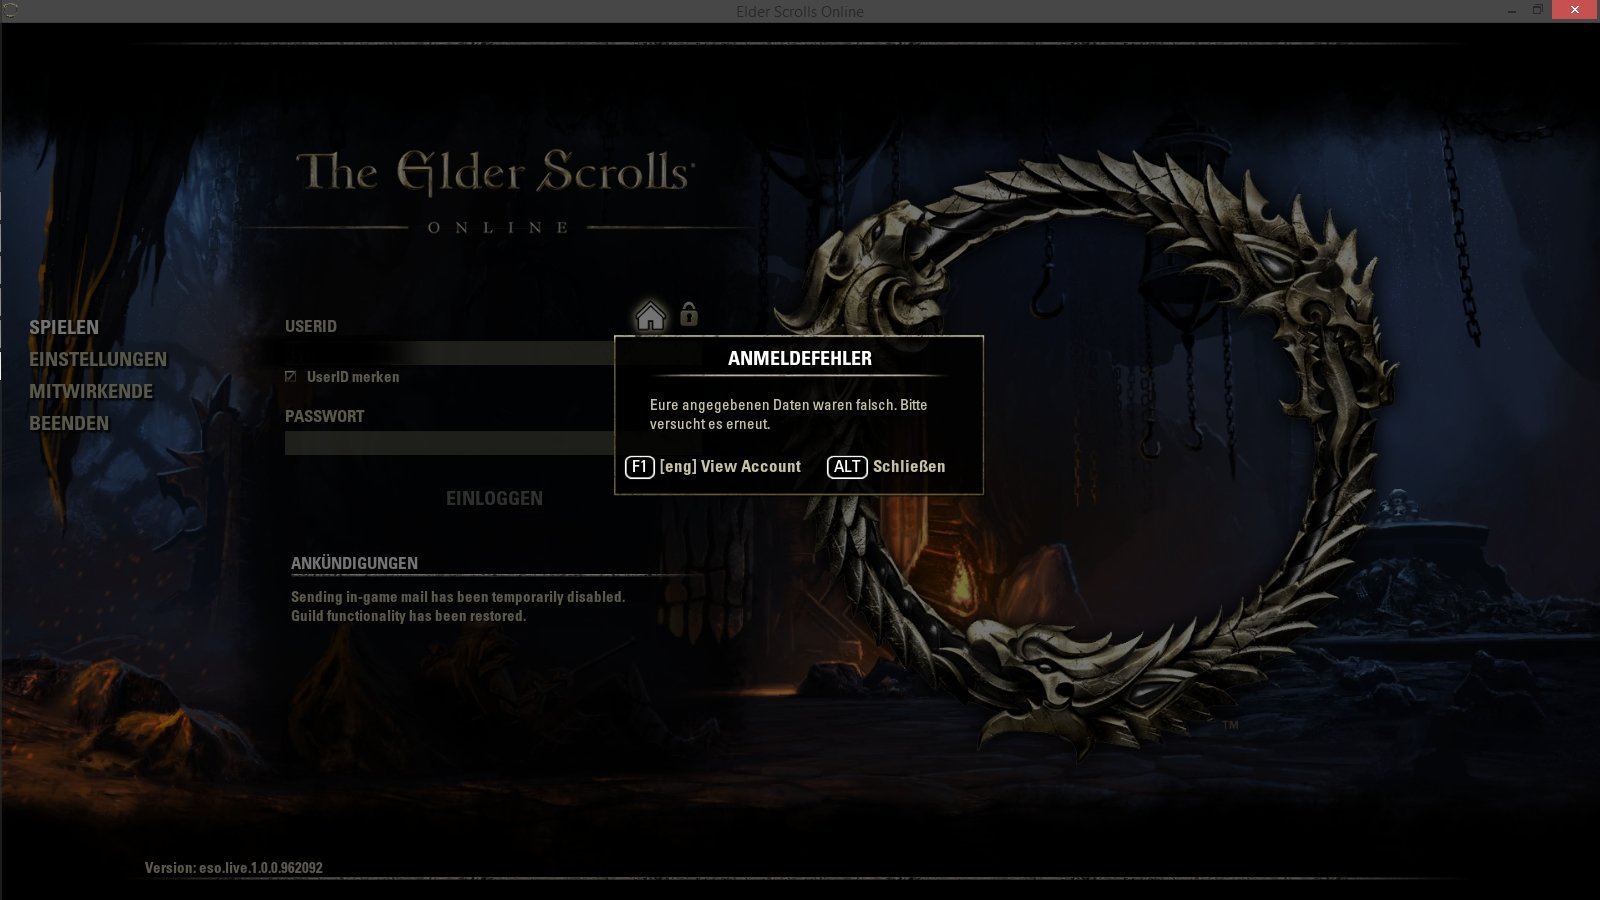Image resolution: width=1600 pixels, height=900 pixels.
Task: Toggle the UserID merken checkbox
Action: click(x=291, y=377)
